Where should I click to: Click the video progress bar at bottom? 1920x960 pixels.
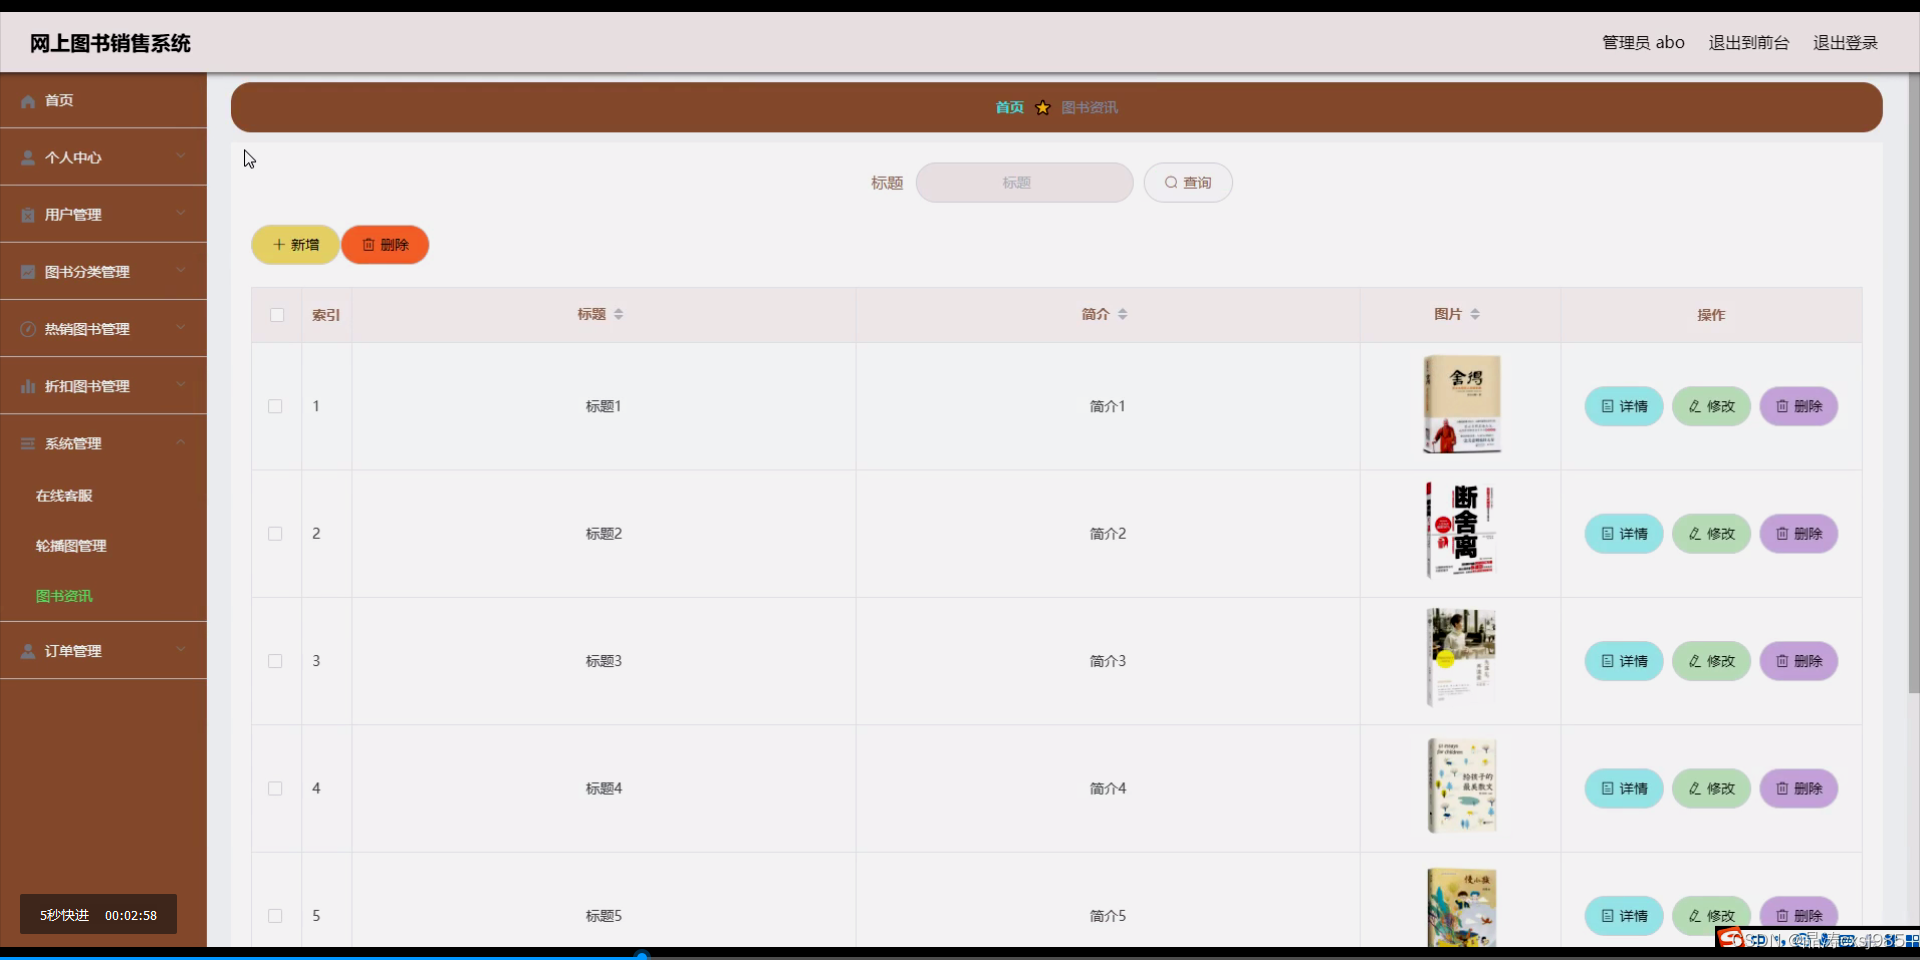click(960, 956)
